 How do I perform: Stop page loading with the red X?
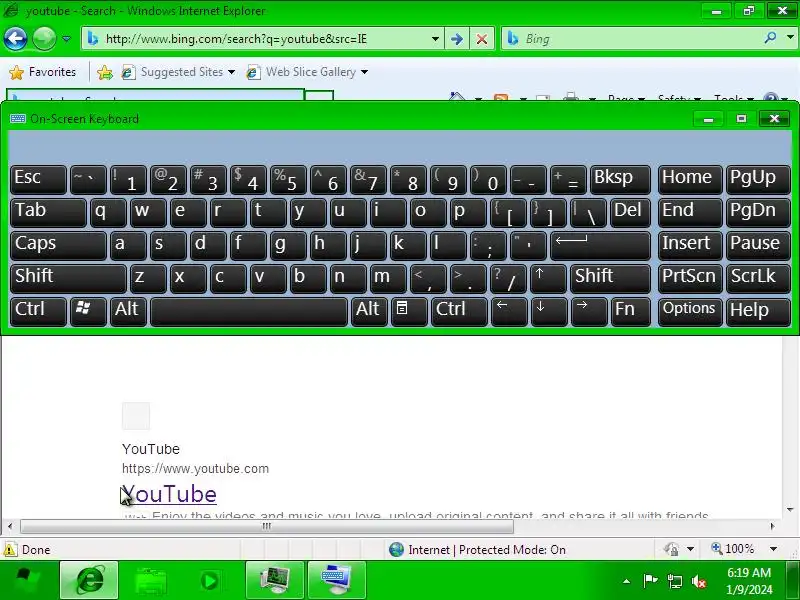pos(481,39)
